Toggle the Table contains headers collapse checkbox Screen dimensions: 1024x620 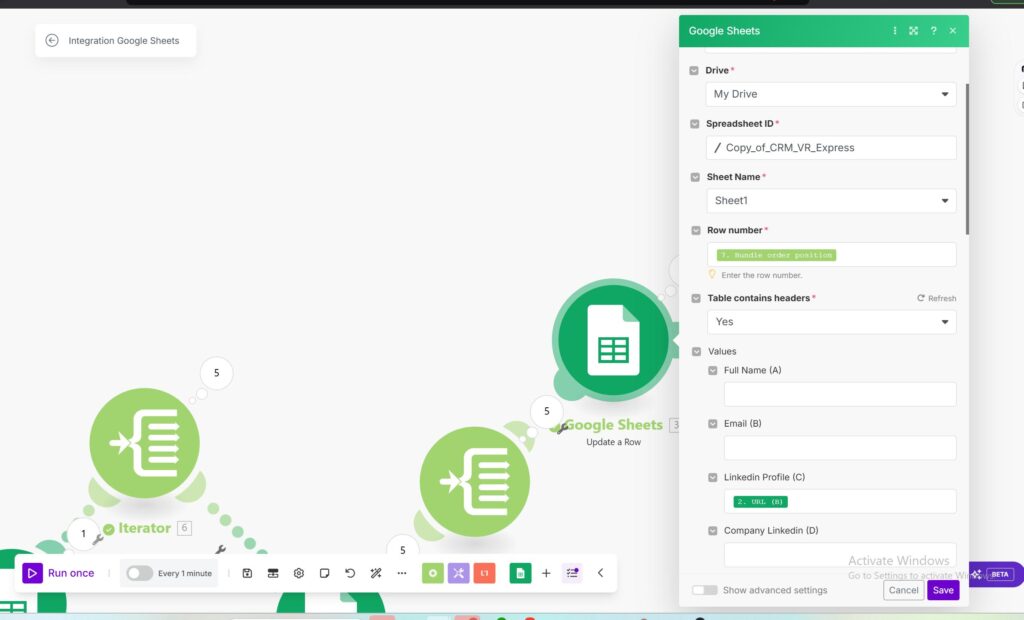(696, 299)
